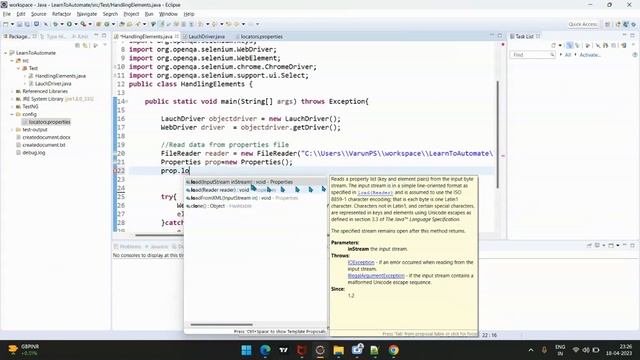Open Google Chrome from taskbar

[393, 350]
